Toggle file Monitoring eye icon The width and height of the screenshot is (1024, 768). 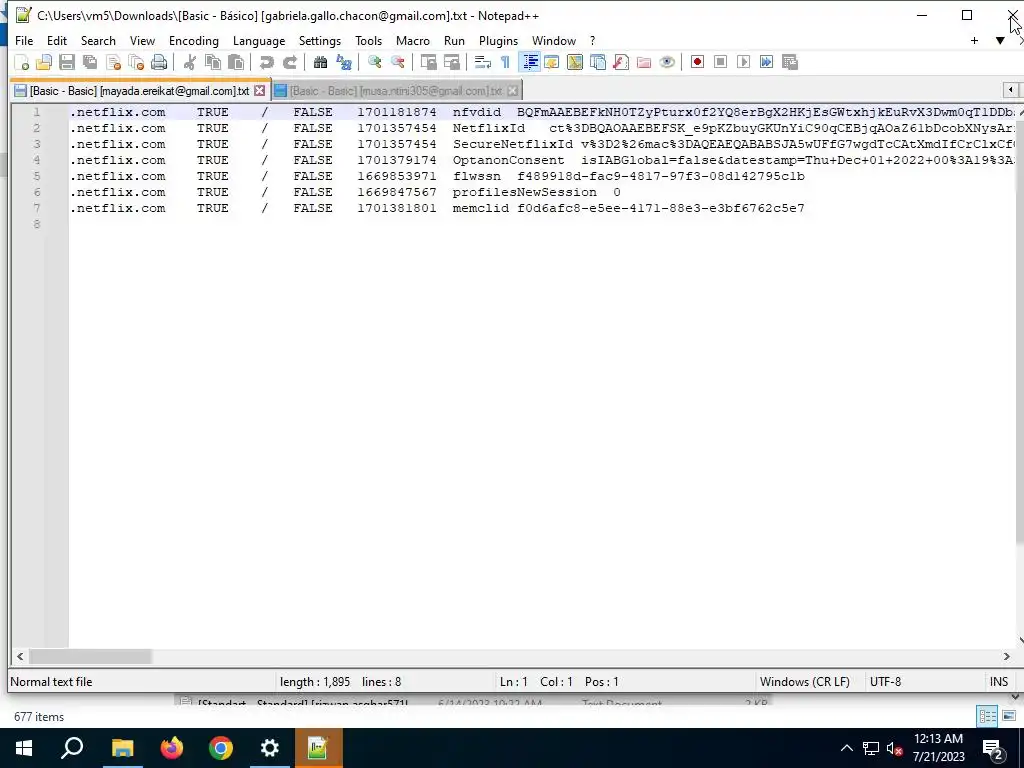(x=667, y=62)
